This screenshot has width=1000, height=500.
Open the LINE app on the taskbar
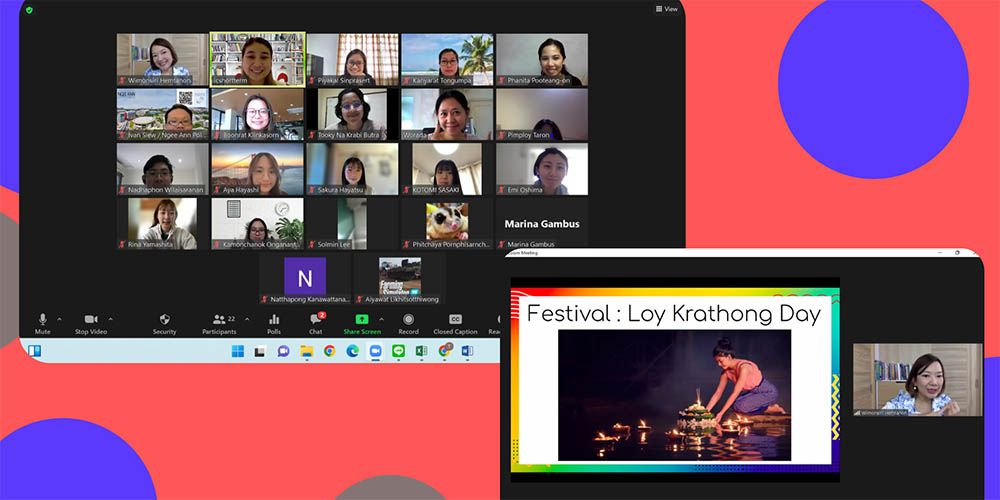click(x=399, y=351)
